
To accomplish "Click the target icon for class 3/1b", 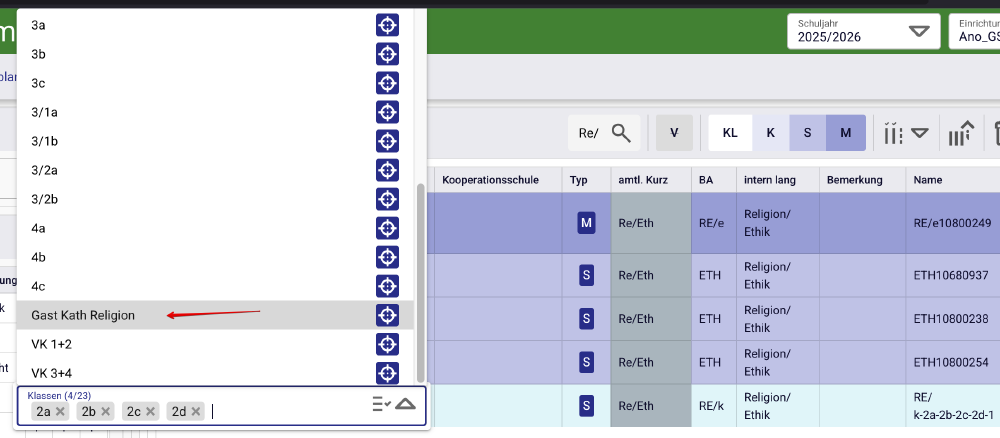I will (387, 141).
